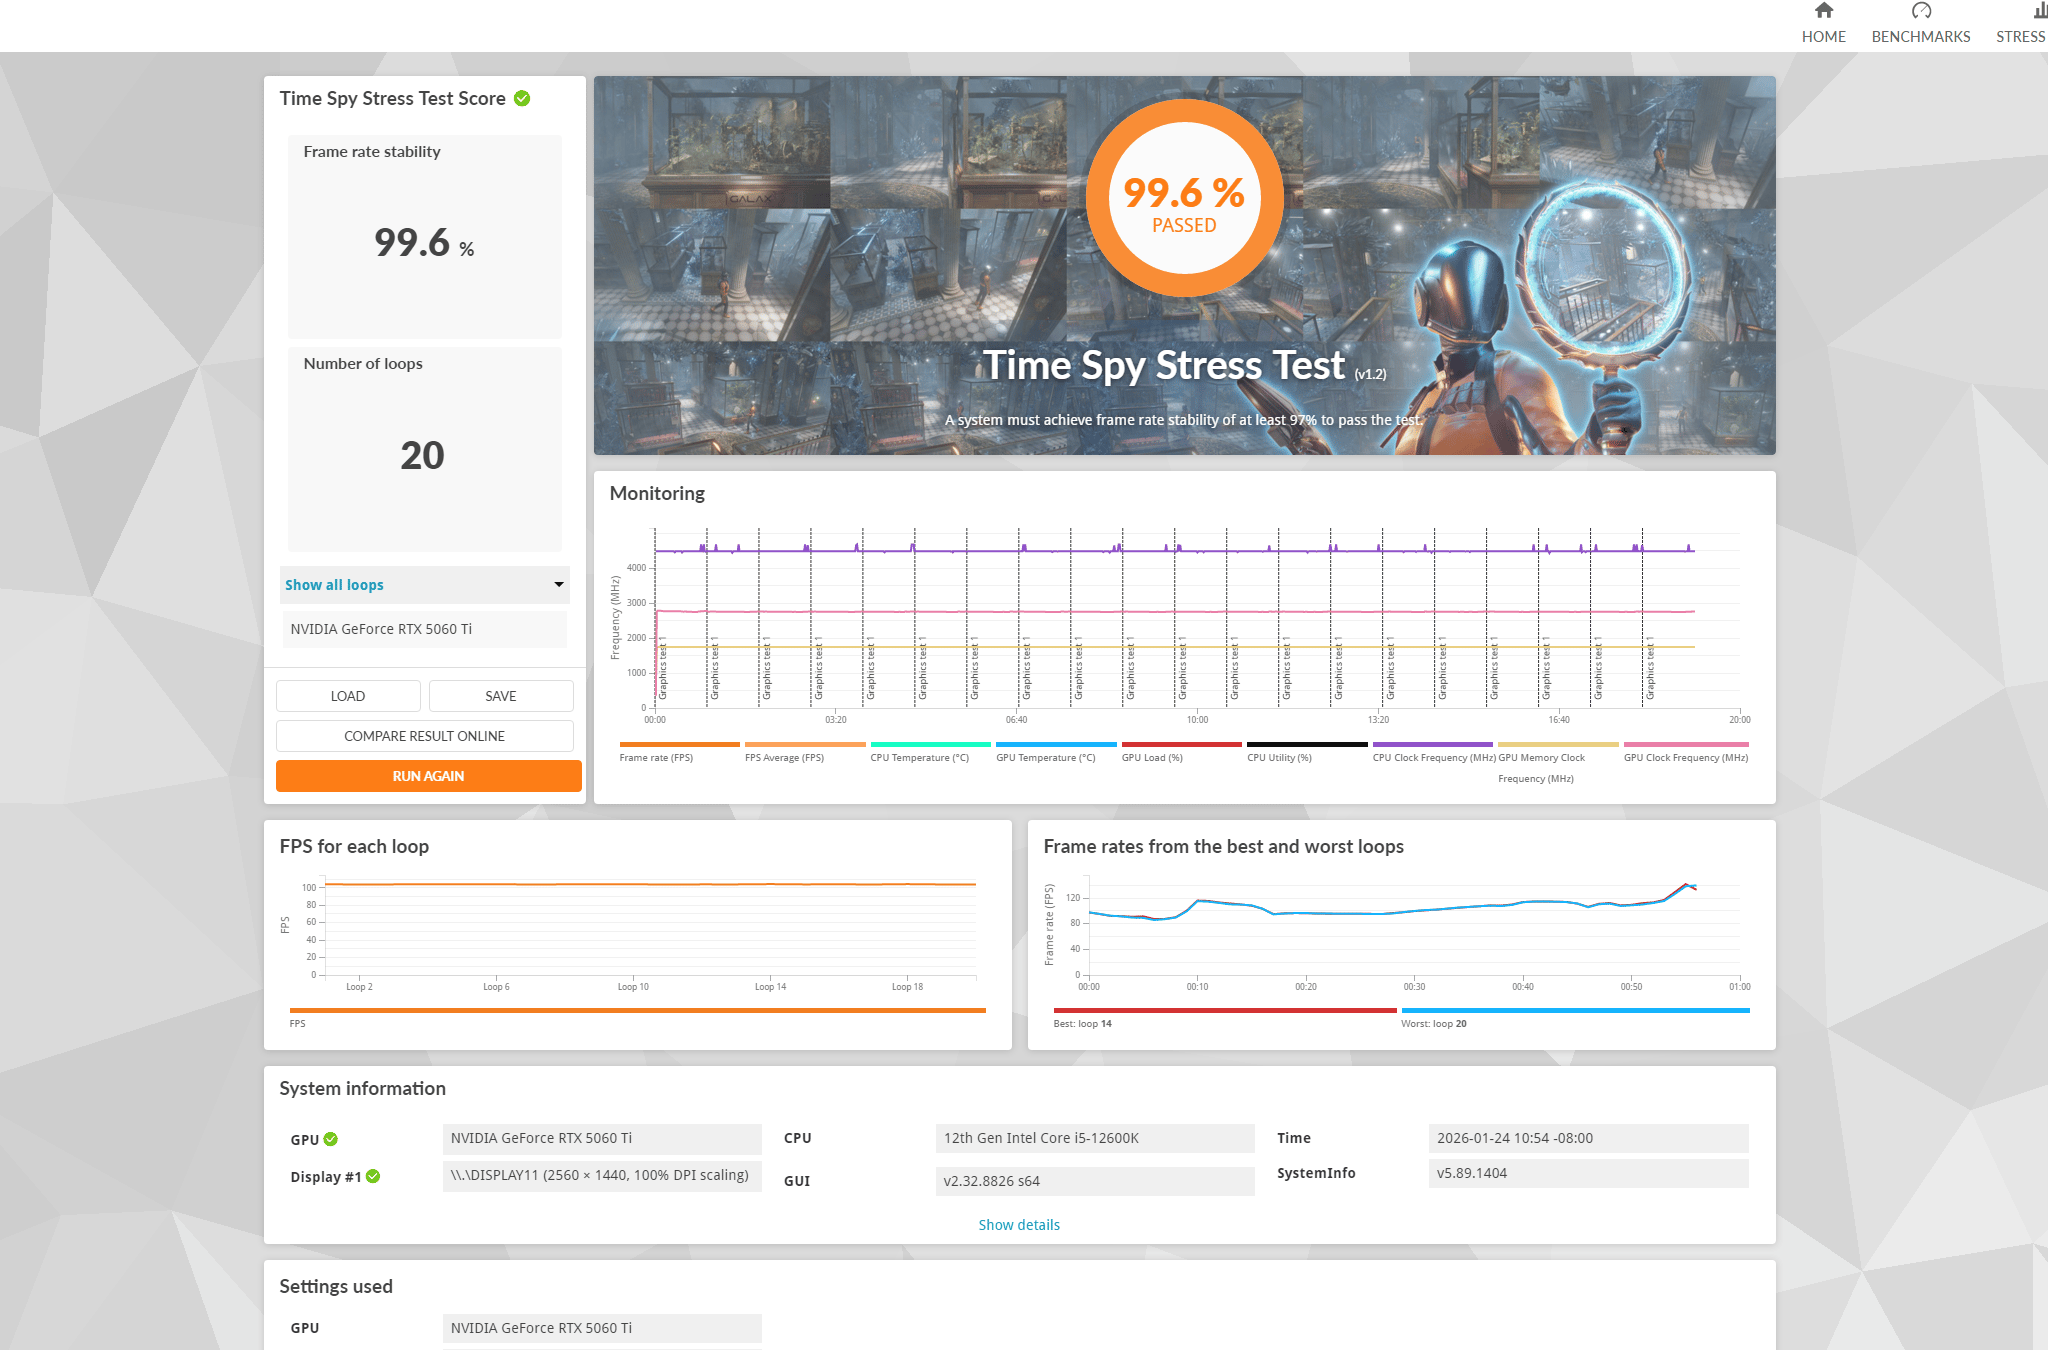2048x1350 pixels.
Task: Click the green GPU validation checkmark
Action: 331,1139
